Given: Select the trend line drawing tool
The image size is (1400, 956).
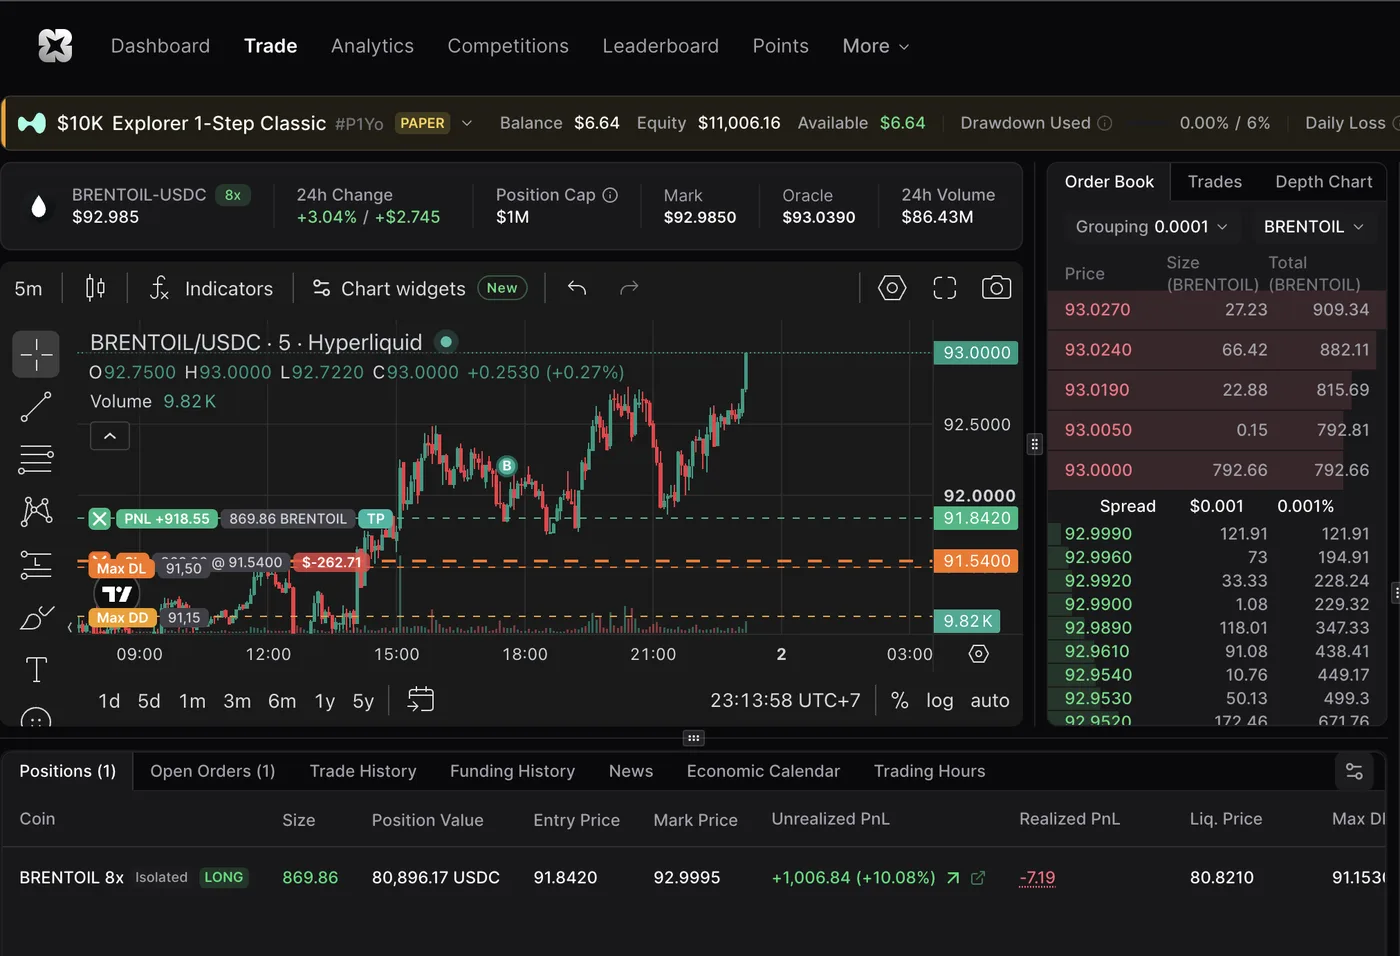Looking at the screenshot, I should pos(36,407).
